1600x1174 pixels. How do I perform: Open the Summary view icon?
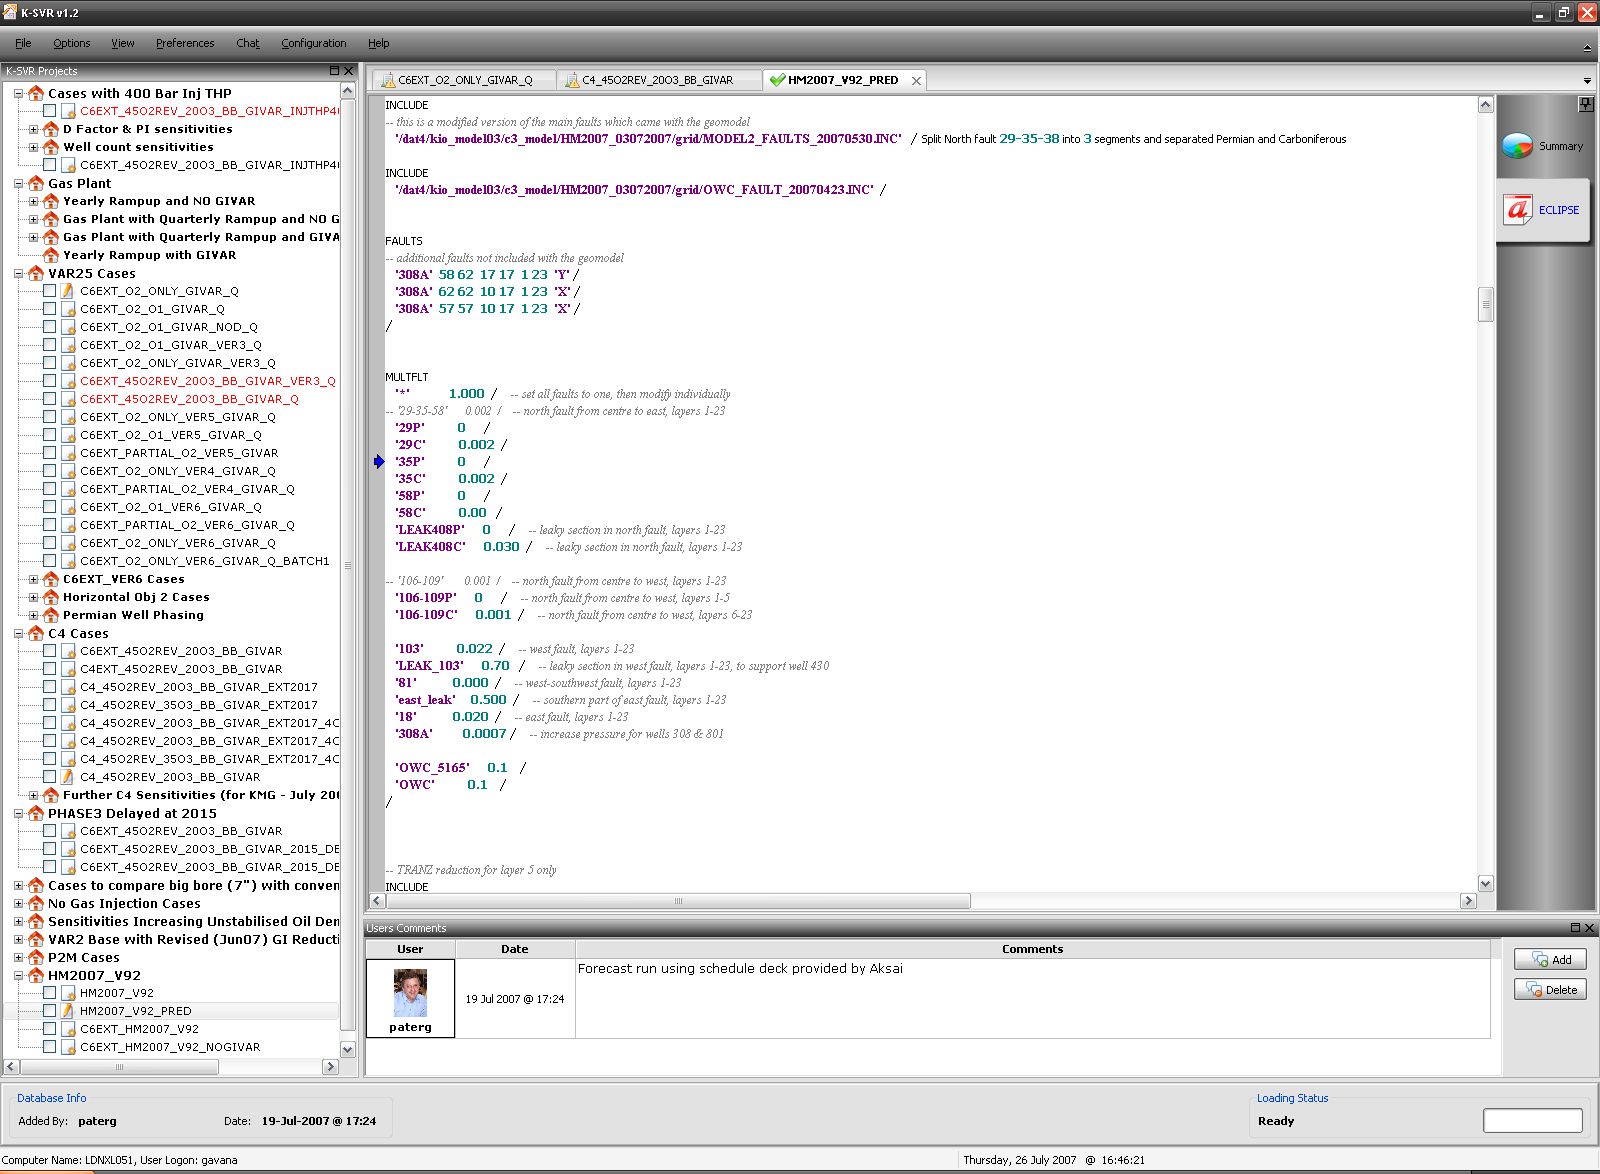[x=1517, y=146]
